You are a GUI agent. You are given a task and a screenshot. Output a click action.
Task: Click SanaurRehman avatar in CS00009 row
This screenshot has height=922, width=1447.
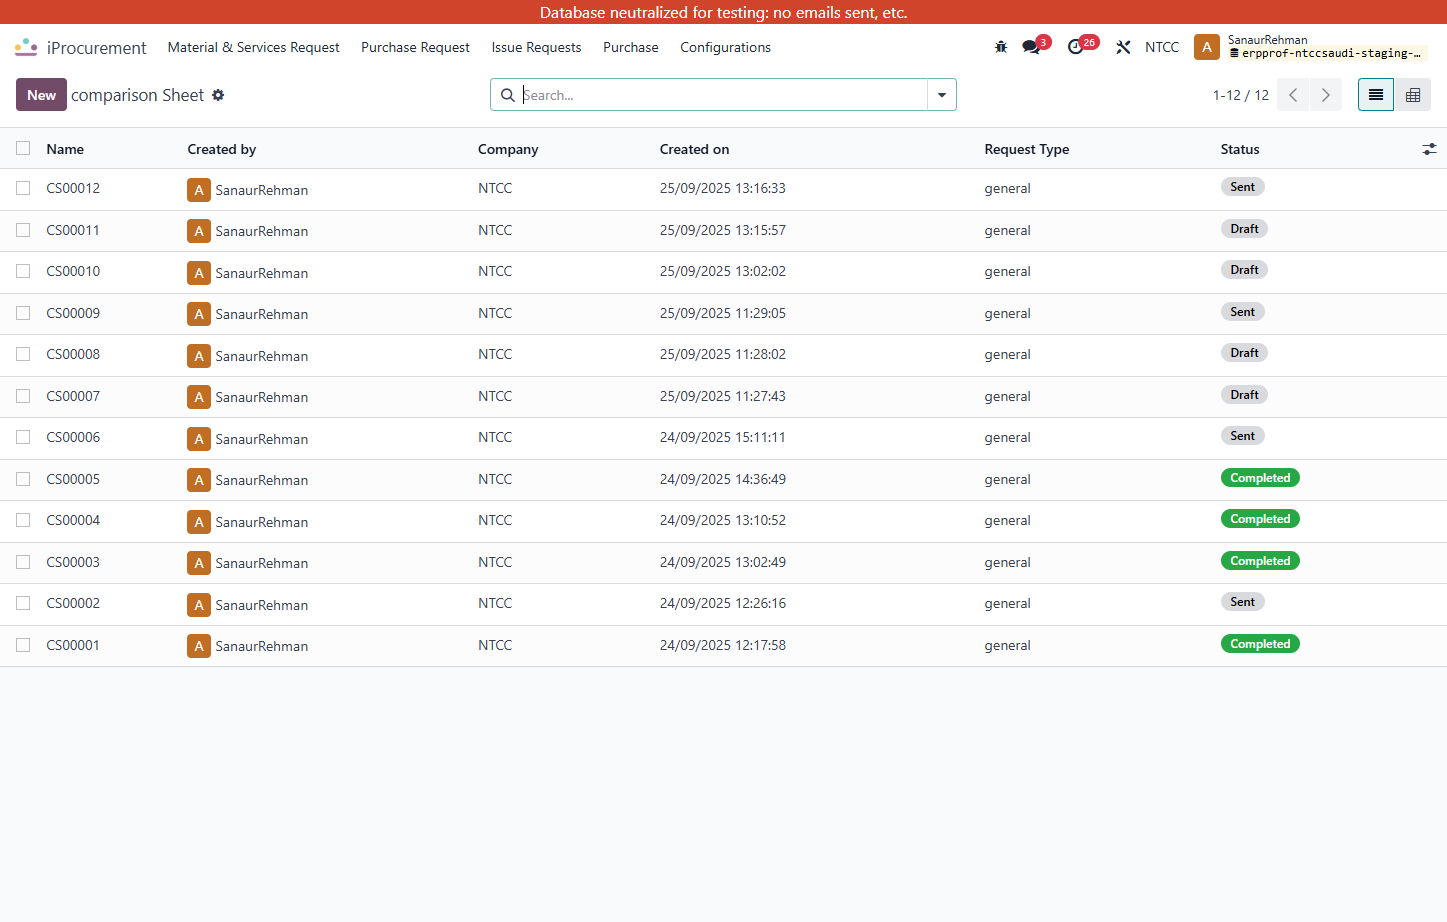click(199, 314)
